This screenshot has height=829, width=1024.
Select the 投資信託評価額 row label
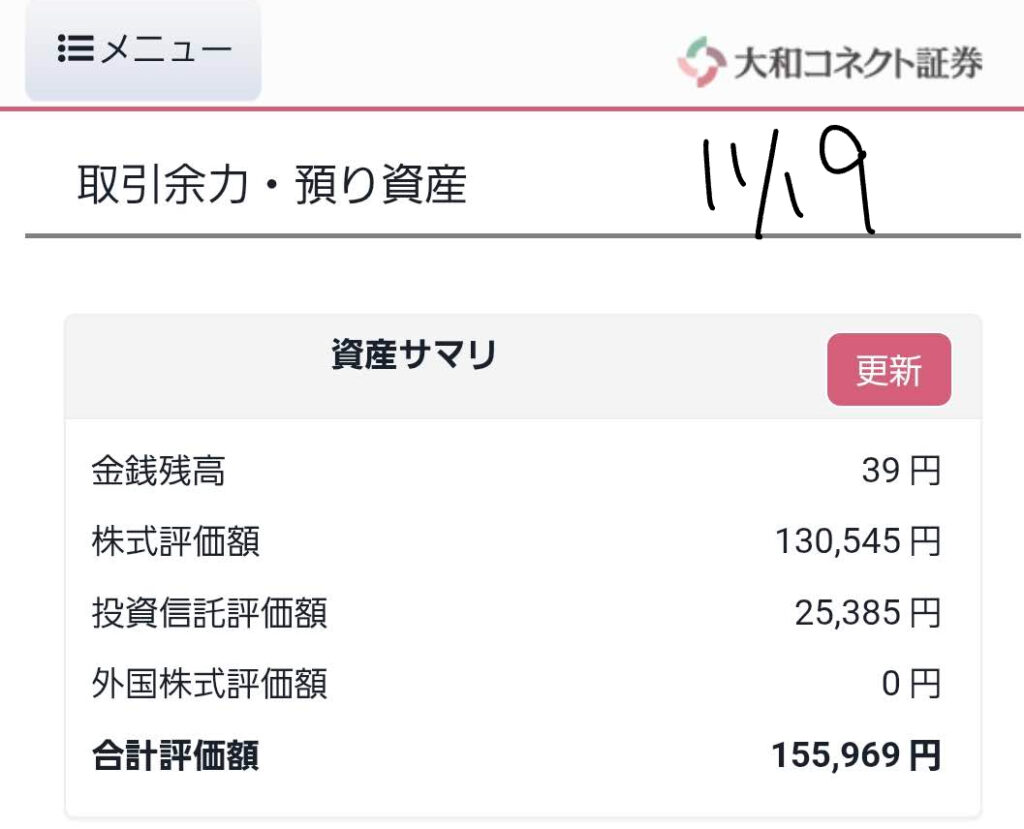click(209, 613)
